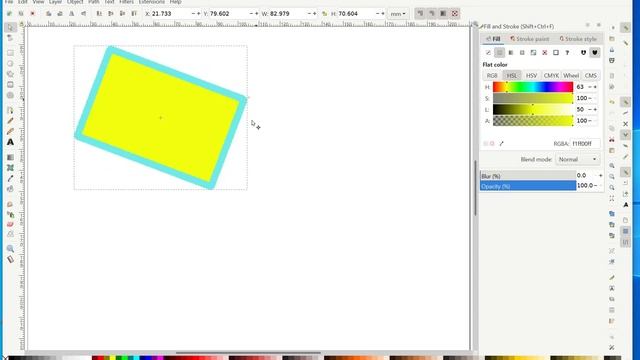Click the first rotate object toolbar icon

point(48,13)
